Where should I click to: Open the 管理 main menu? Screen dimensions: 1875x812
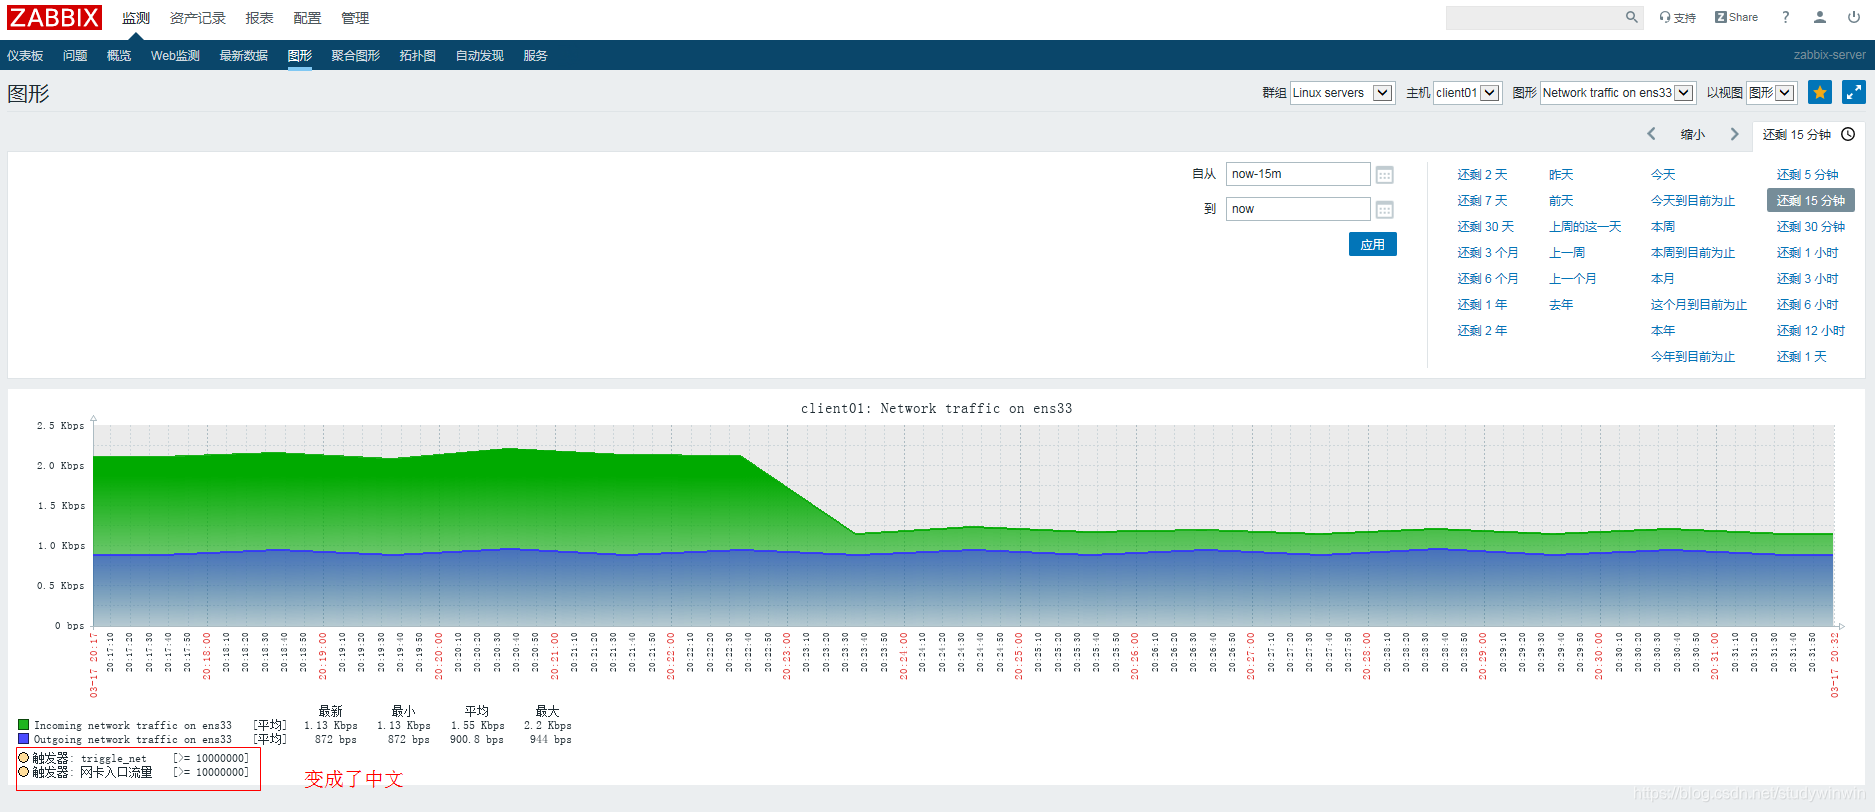pyautogui.click(x=355, y=18)
